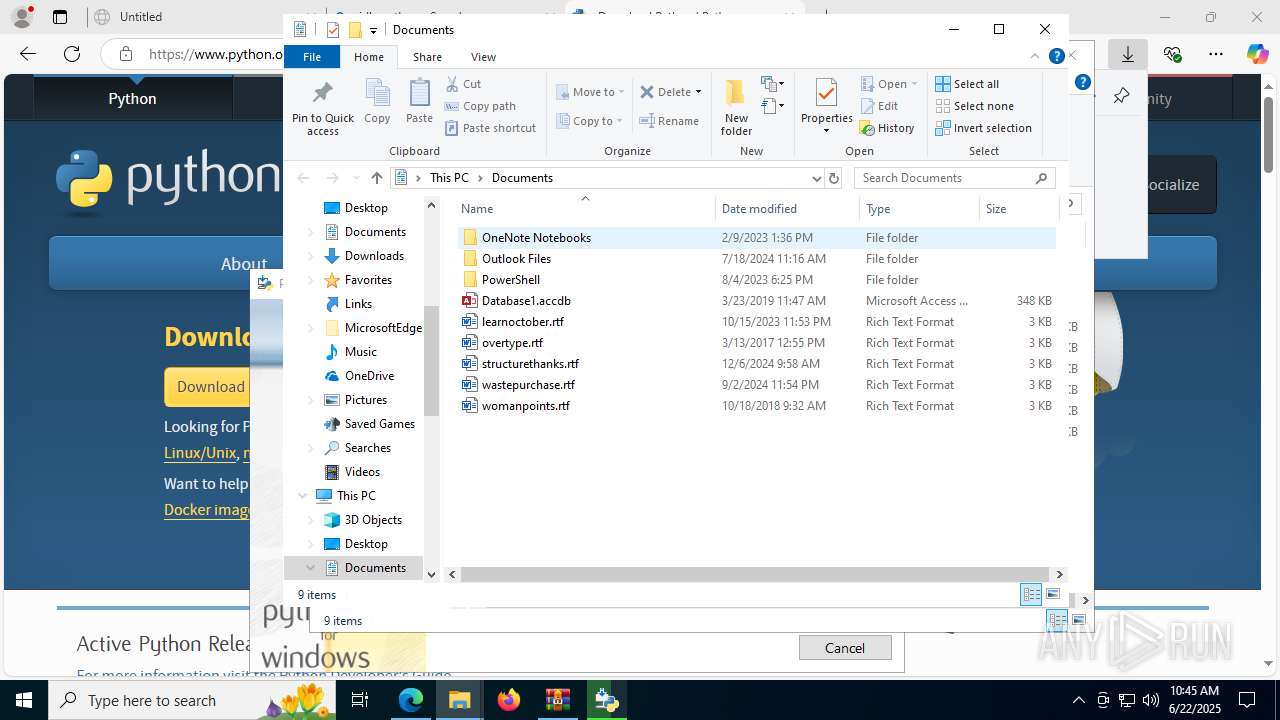Image resolution: width=1280 pixels, height=720 pixels.
Task: Click the horizontal scrollbar of file list
Action: click(757, 575)
